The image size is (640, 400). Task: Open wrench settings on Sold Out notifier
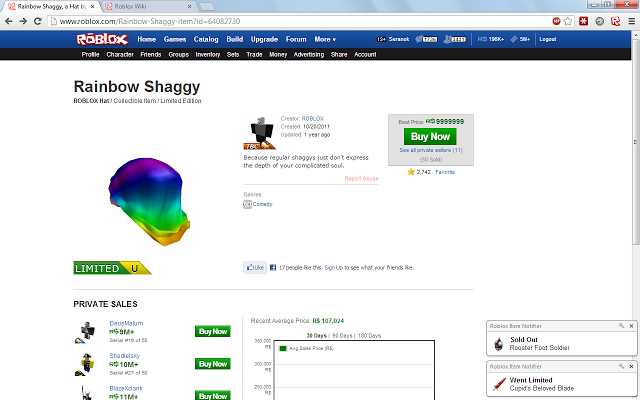tap(621, 326)
